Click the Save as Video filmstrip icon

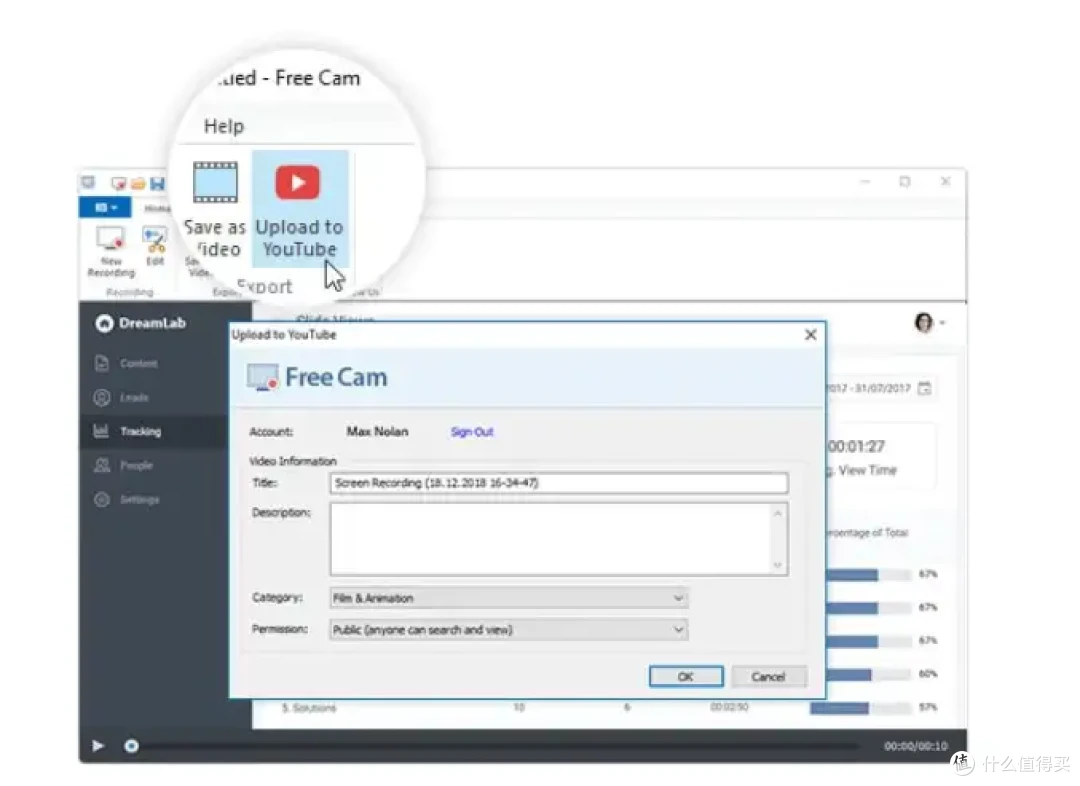click(x=215, y=183)
